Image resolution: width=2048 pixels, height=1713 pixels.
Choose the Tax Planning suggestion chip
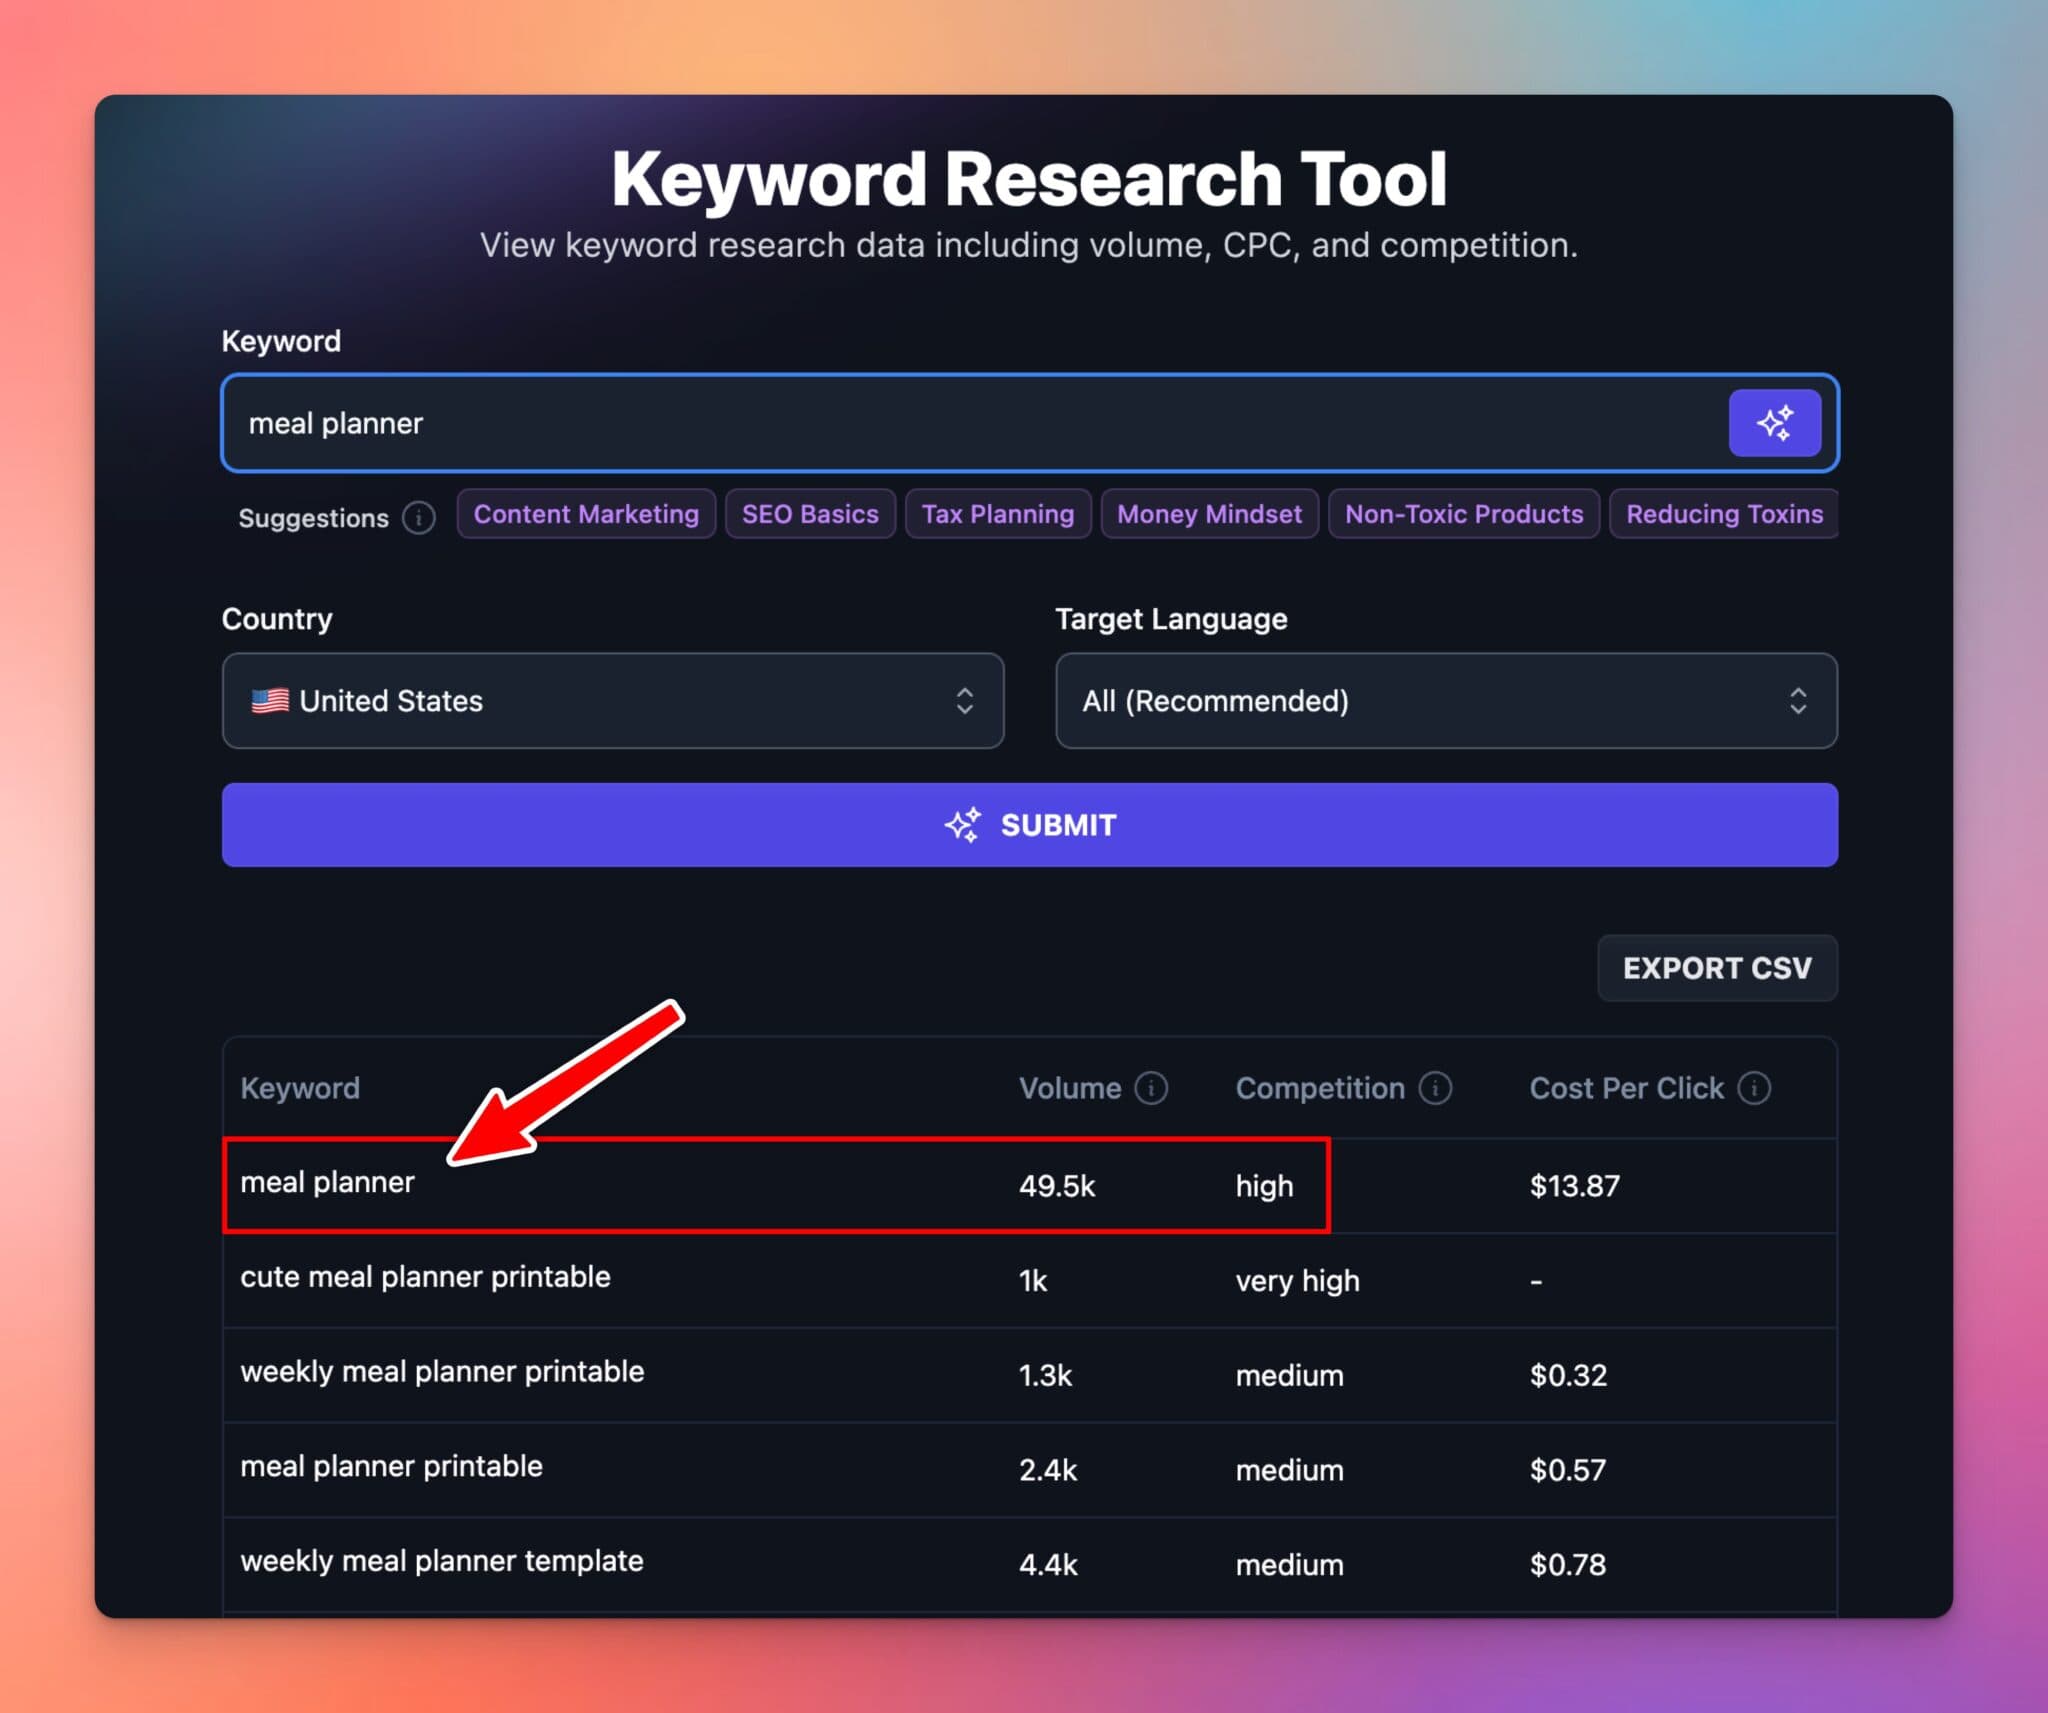pos(998,514)
